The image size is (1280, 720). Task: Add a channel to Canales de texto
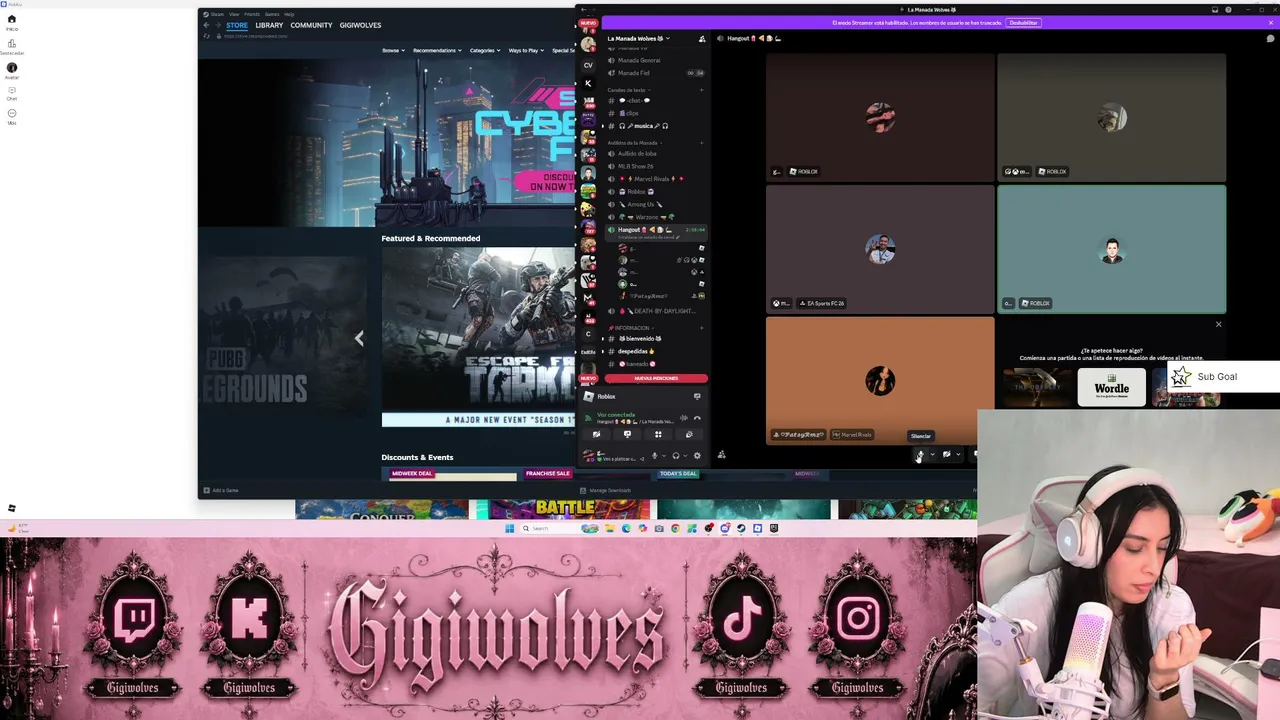(702, 90)
